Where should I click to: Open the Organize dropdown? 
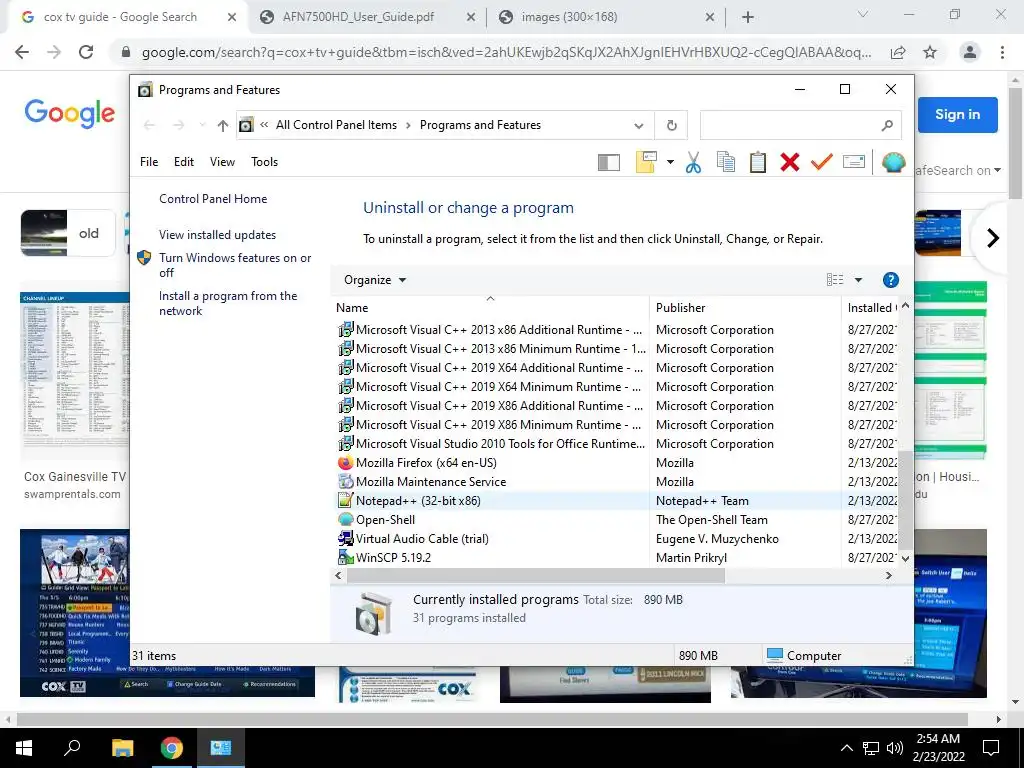tap(375, 280)
